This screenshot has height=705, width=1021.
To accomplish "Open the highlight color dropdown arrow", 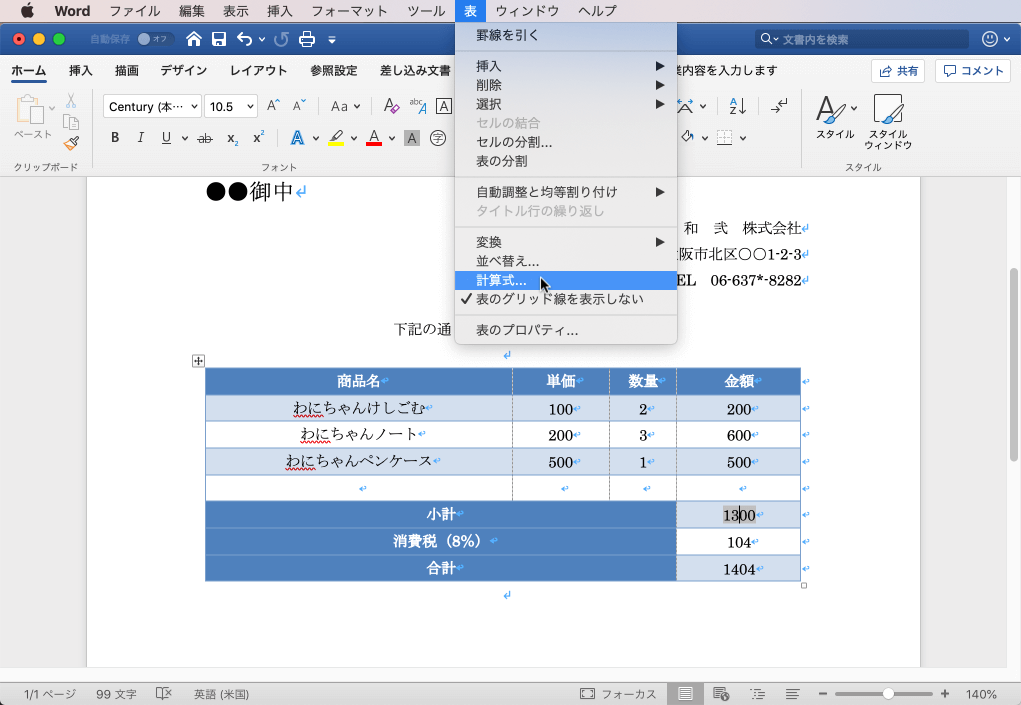I will click(354, 138).
